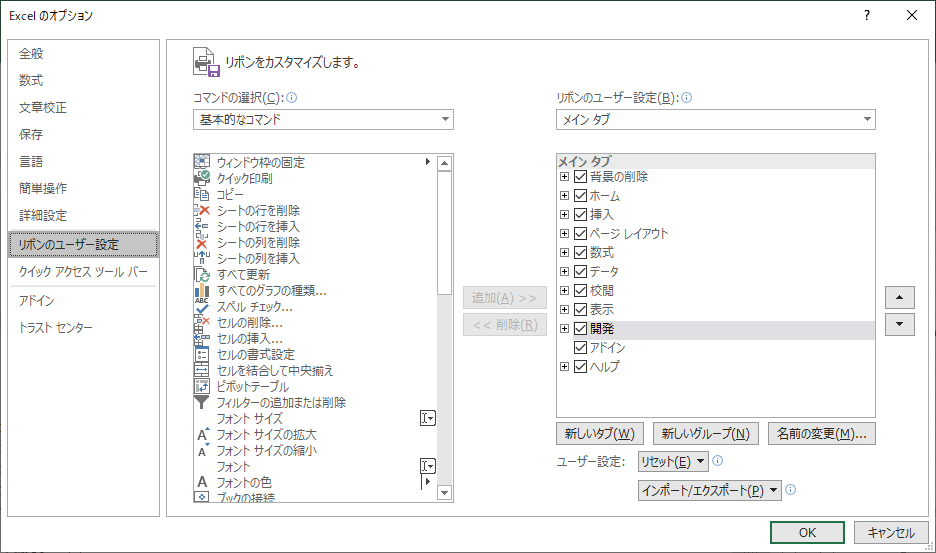Expand the 挿入 tab tree node
Screen dimensions: 936x553
pyautogui.click(x=564, y=214)
